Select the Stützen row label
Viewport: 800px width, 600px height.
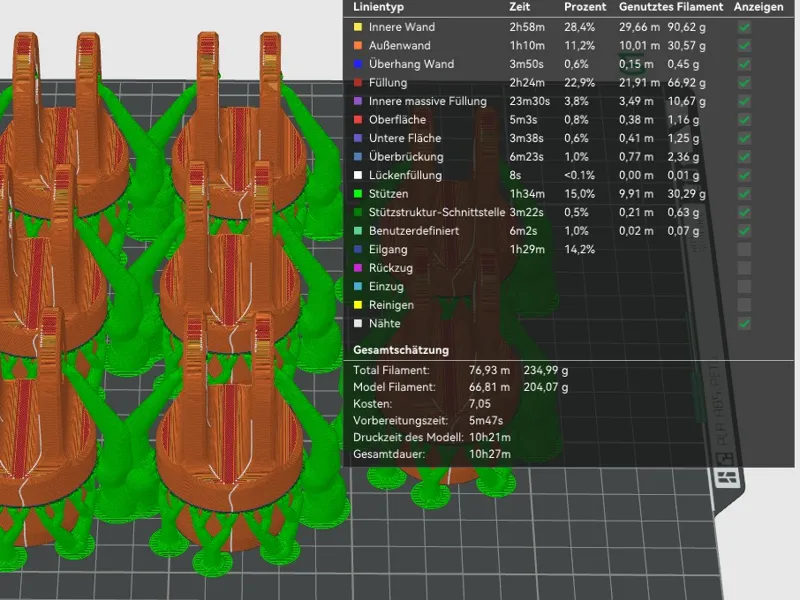(x=388, y=194)
